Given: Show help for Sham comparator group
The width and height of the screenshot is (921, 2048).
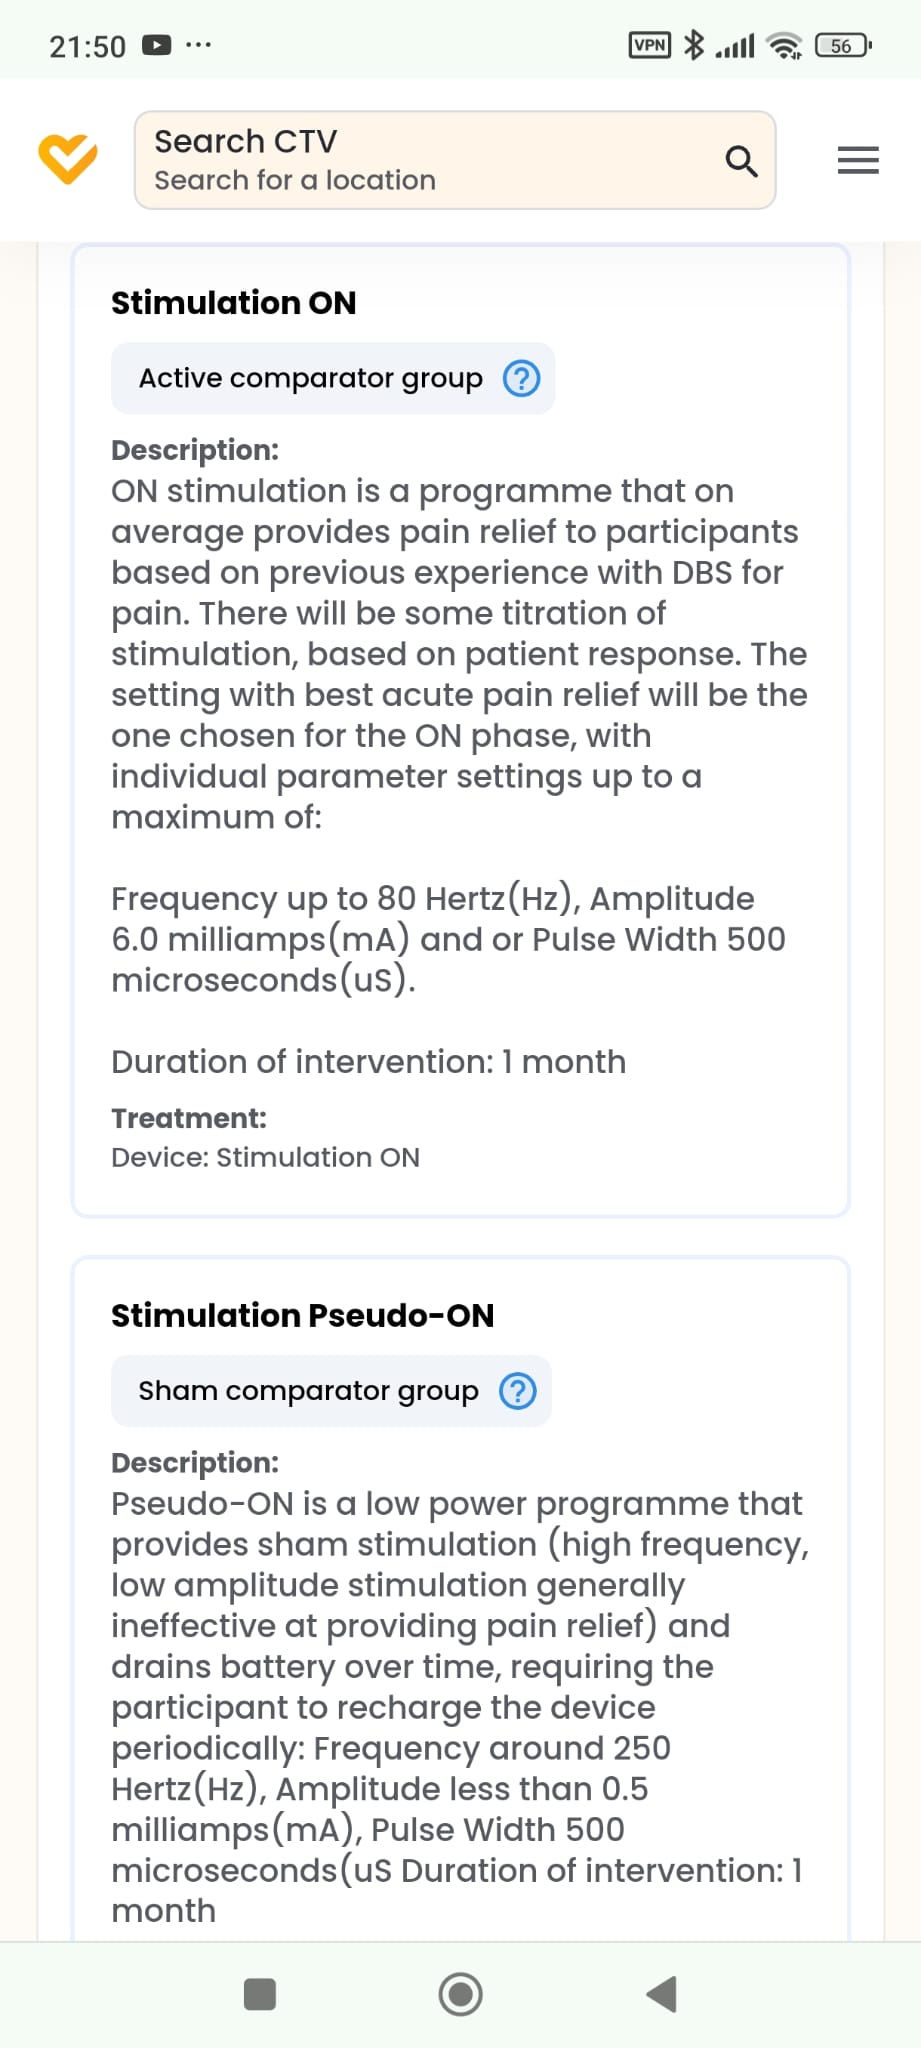Looking at the screenshot, I should (517, 1391).
